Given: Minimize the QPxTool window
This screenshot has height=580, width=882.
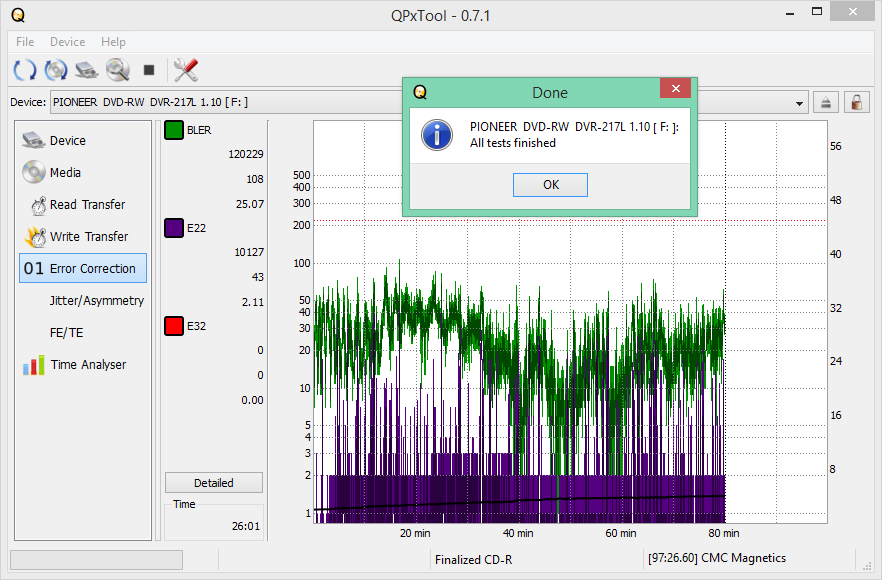Looking at the screenshot, I should click(x=790, y=12).
